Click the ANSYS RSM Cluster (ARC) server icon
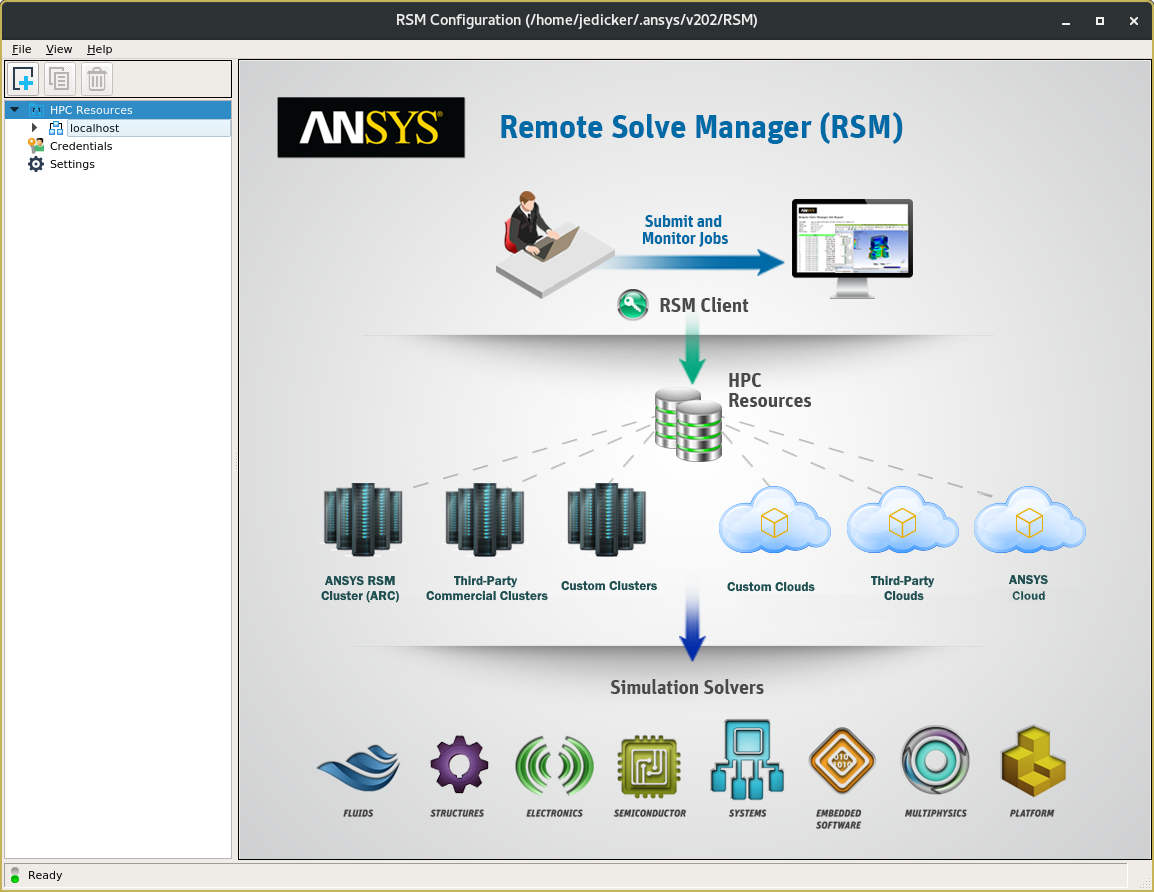Screen dimensions: 1154x892 click(362, 519)
